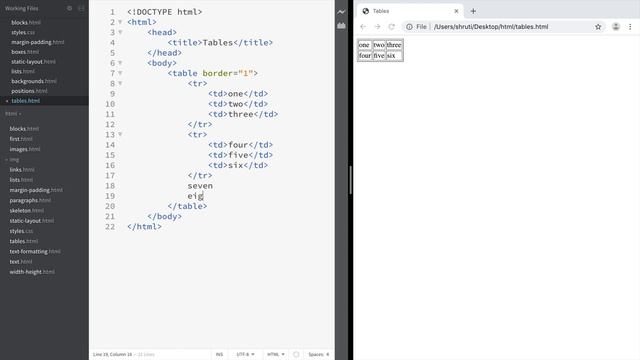Go forward in Chrome

pyautogui.click(x=377, y=27)
